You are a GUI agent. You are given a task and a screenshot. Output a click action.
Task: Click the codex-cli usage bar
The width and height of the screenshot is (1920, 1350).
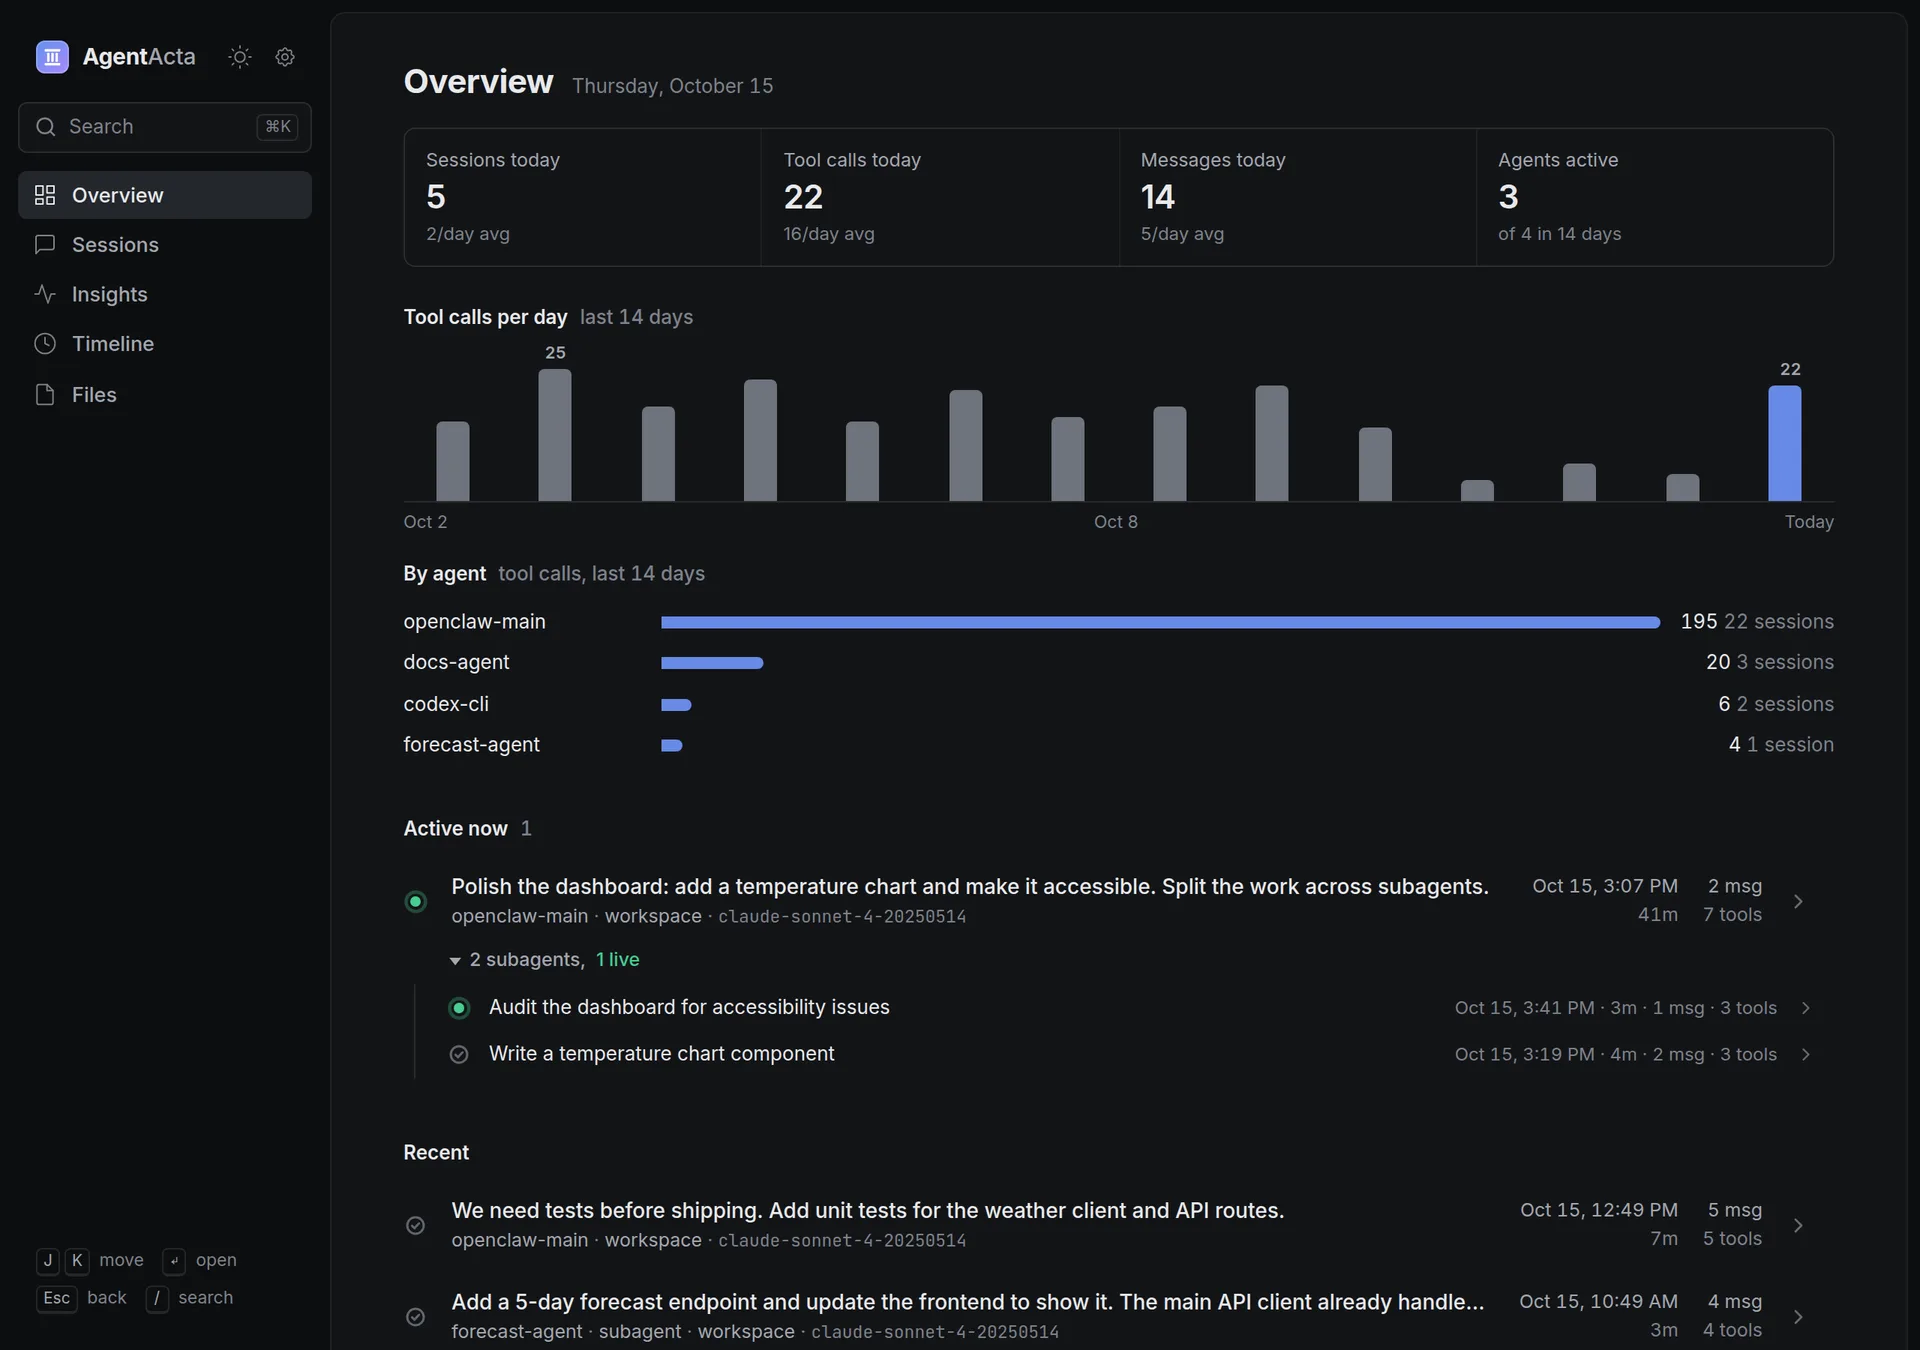pyautogui.click(x=676, y=705)
